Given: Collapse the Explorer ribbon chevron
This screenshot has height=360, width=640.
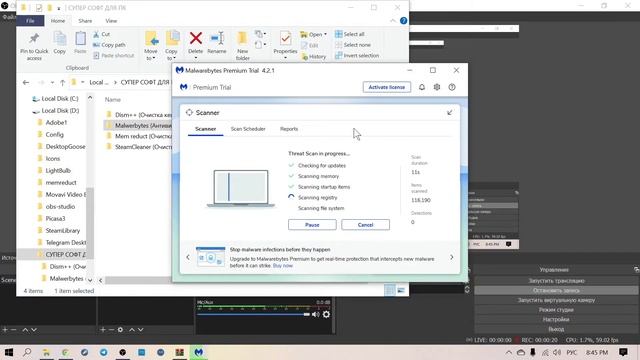Looking at the screenshot, I should coord(393,20).
